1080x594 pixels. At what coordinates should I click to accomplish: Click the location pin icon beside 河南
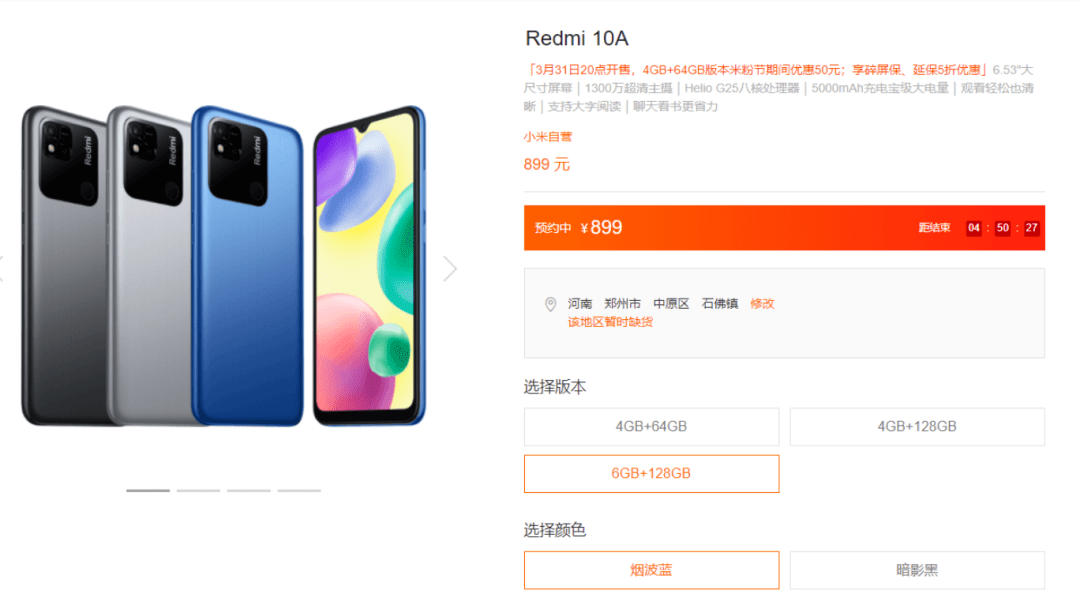click(x=550, y=304)
